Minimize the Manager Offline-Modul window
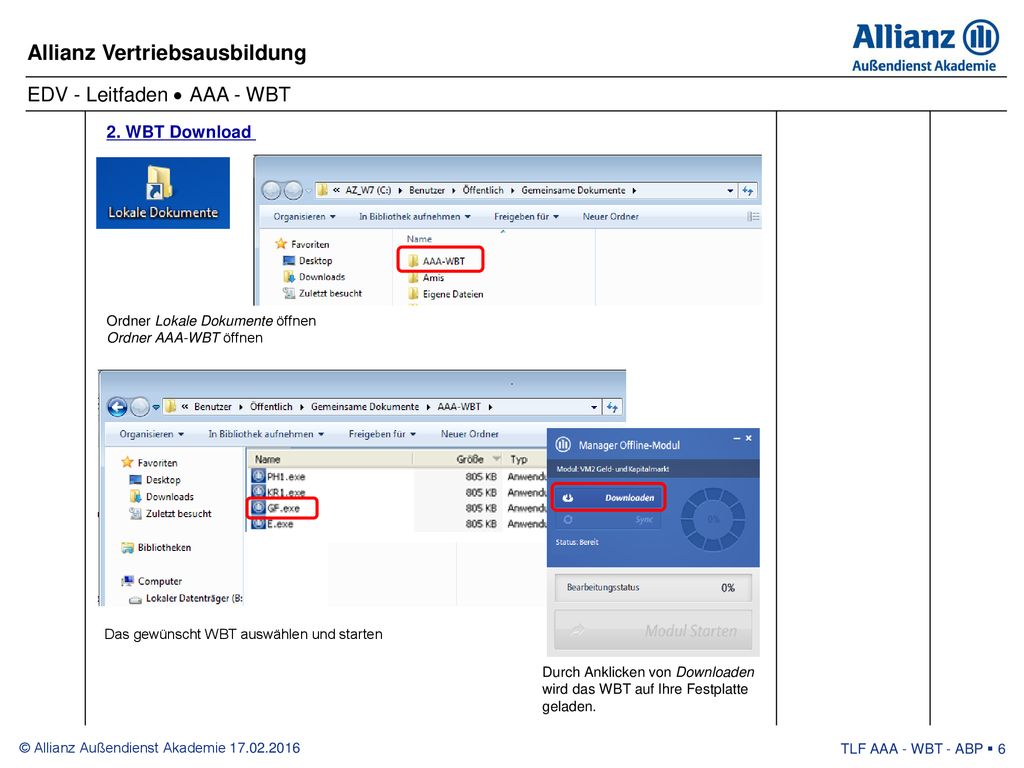 [737, 438]
